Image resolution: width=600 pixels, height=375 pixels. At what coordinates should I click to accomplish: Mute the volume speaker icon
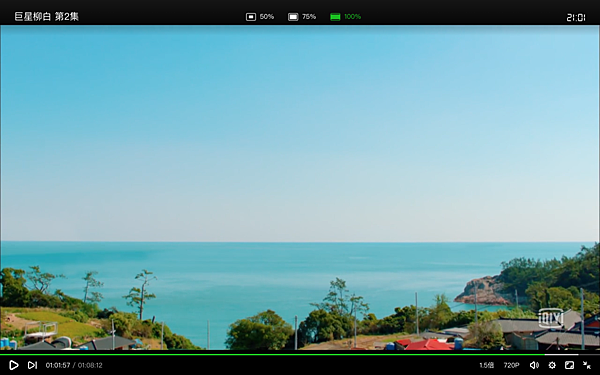534,365
